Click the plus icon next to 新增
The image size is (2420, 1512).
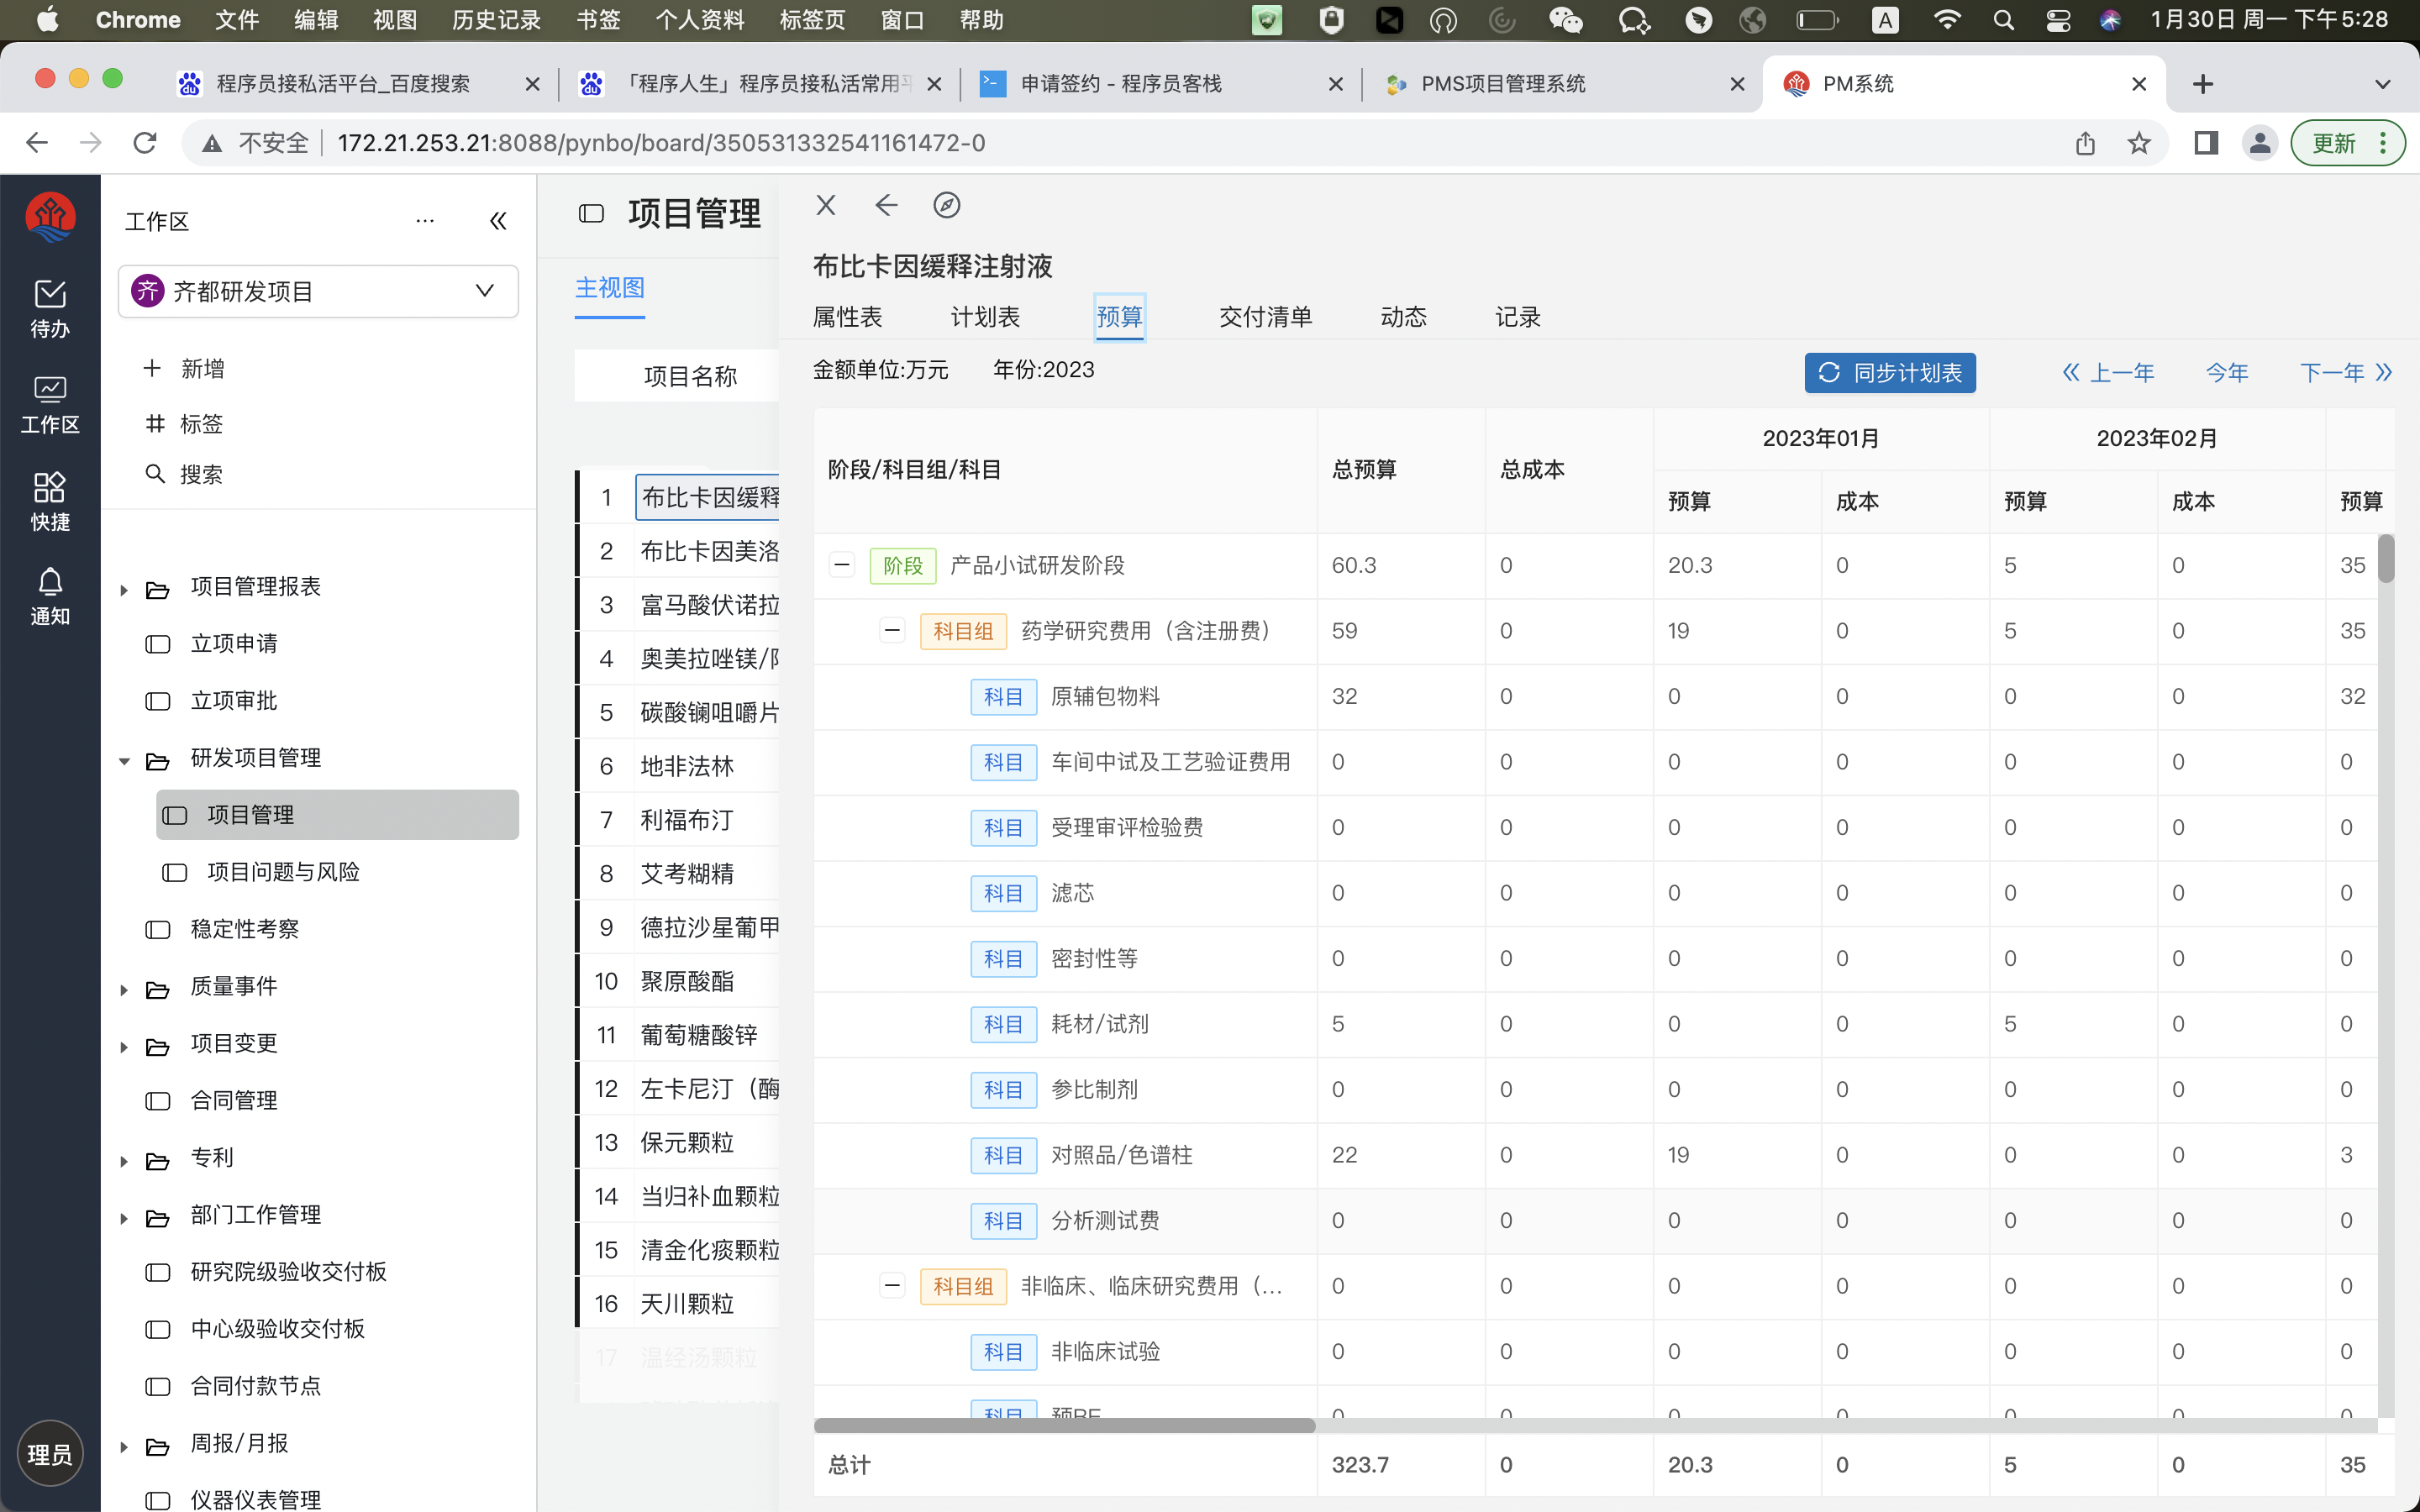152,368
